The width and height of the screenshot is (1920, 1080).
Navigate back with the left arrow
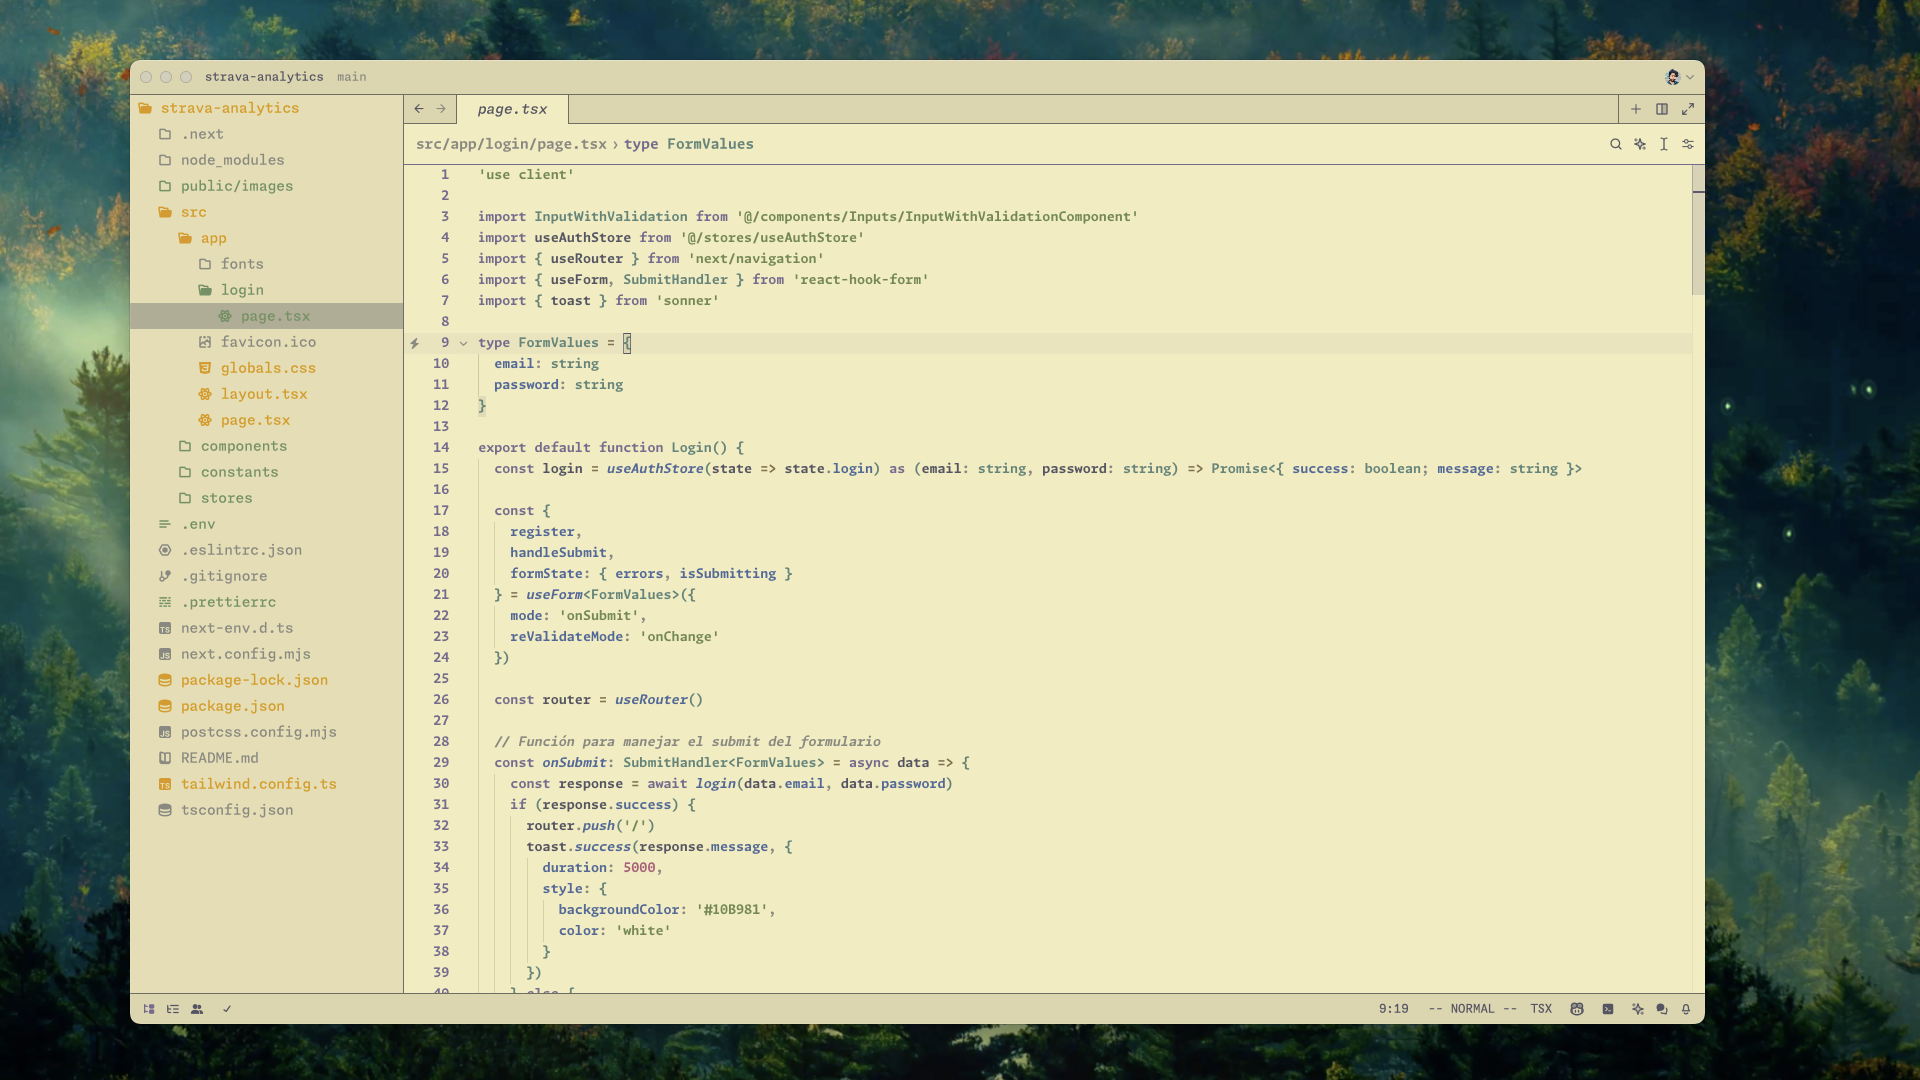pos(419,109)
